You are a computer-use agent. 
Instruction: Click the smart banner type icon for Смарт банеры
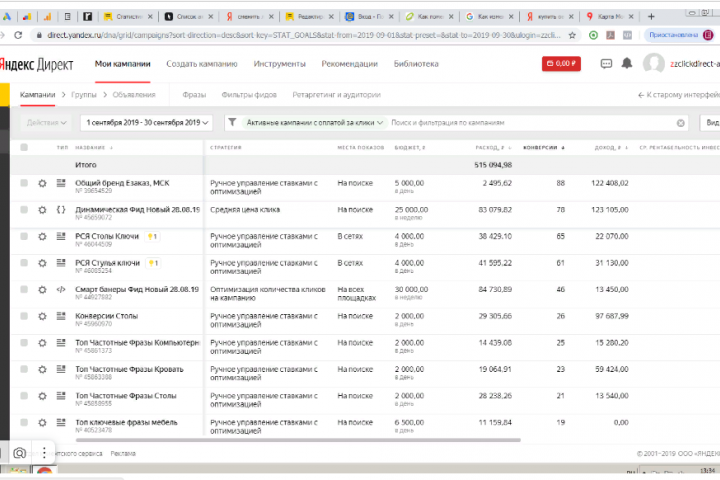(61, 289)
